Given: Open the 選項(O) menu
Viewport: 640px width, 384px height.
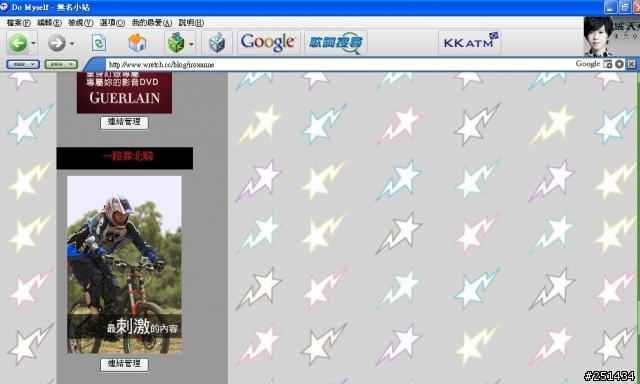Looking at the screenshot, I should [x=112, y=23].
